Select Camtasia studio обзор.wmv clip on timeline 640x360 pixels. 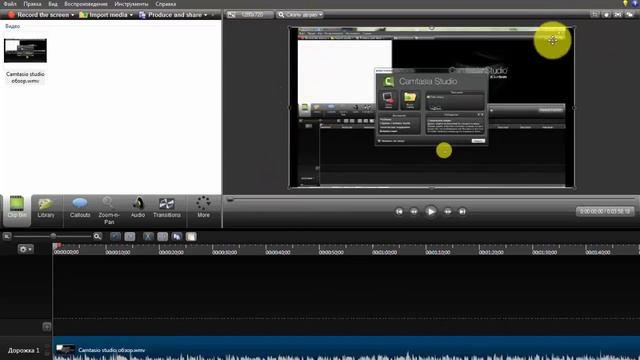[346, 348]
